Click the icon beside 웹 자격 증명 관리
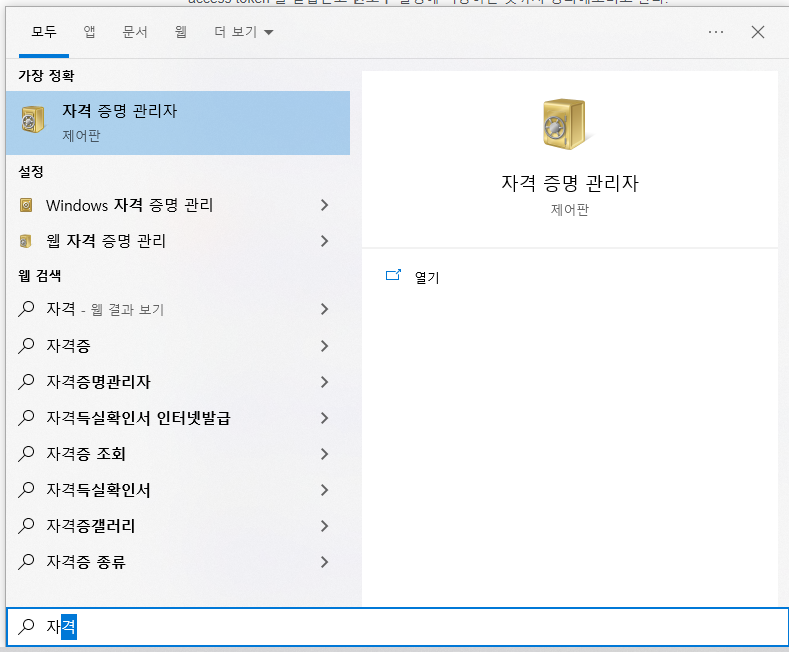The width and height of the screenshot is (789, 652). [x=26, y=241]
